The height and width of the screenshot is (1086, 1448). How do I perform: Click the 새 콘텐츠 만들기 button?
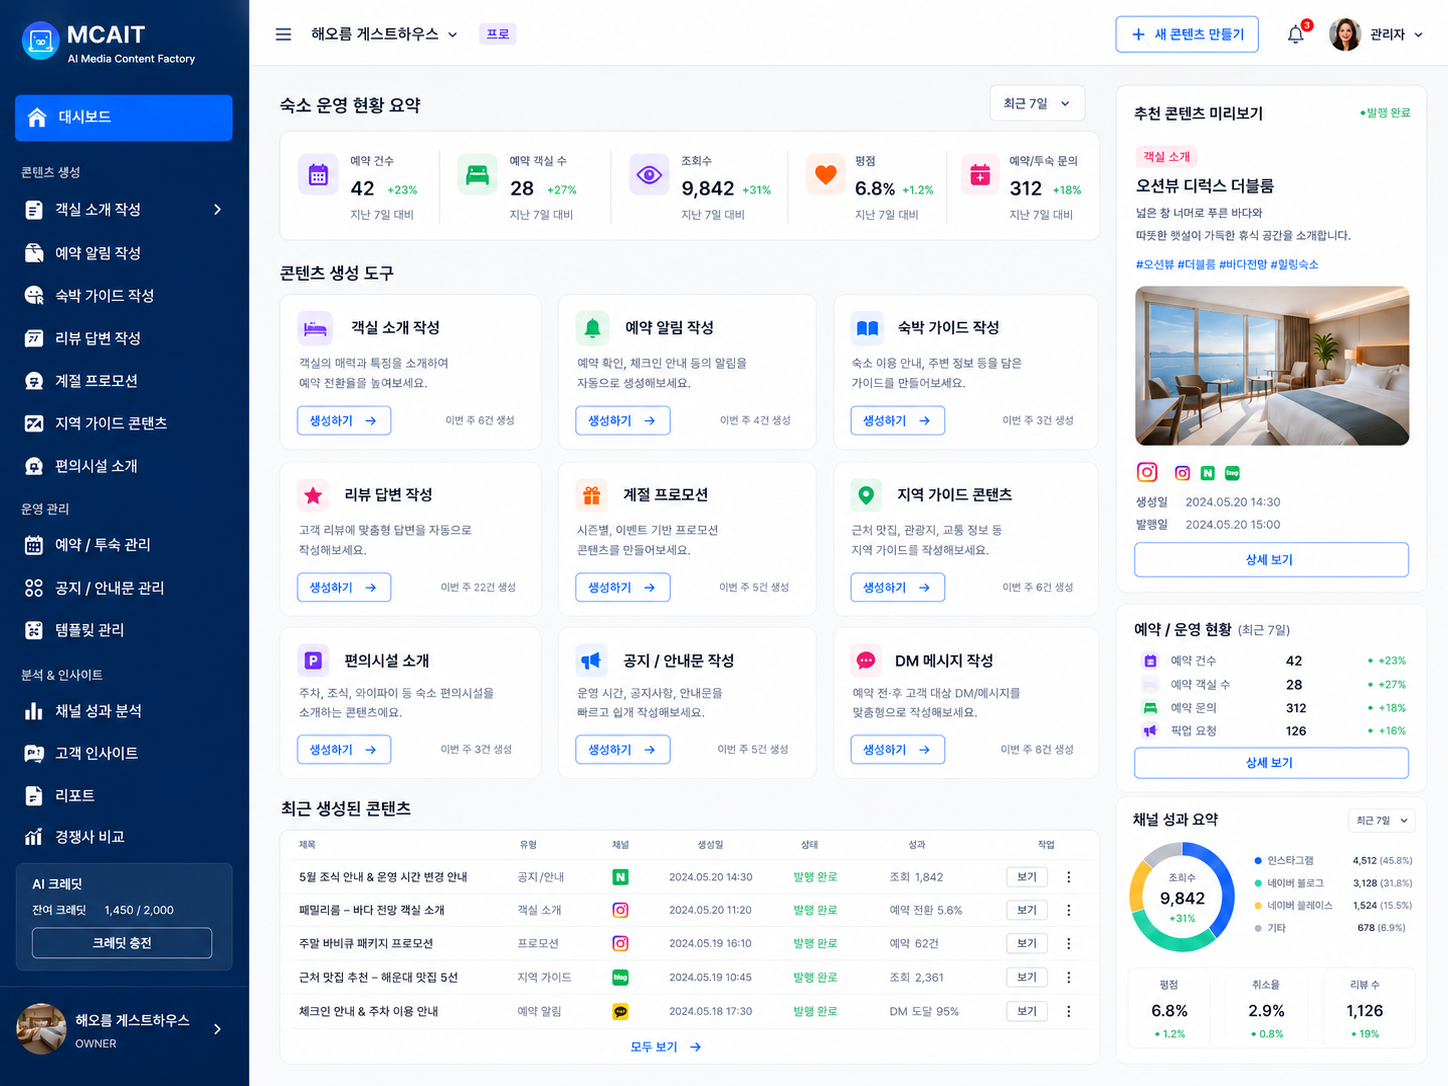click(x=1187, y=34)
